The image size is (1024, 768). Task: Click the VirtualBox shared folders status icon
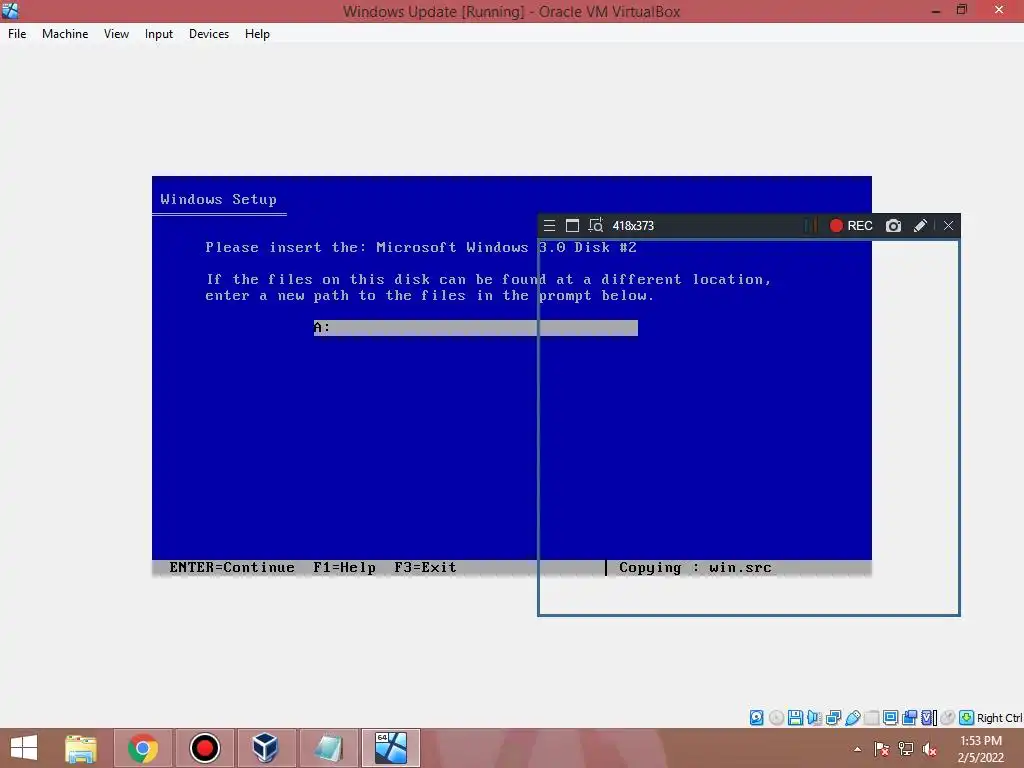pos(871,718)
